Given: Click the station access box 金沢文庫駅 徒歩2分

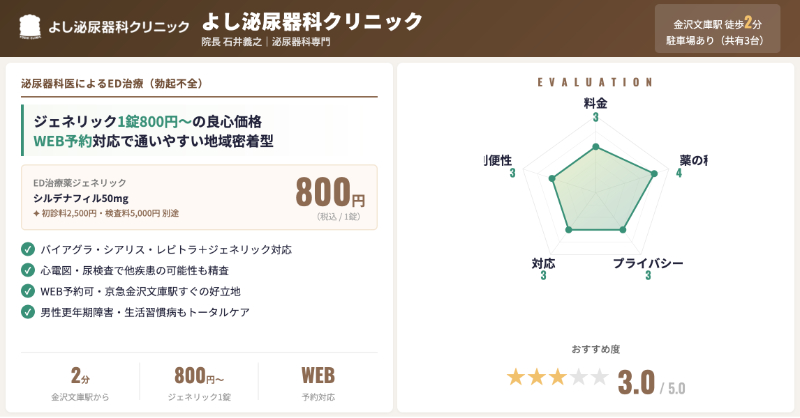Looking at the screenshot, I should point(717,29).
